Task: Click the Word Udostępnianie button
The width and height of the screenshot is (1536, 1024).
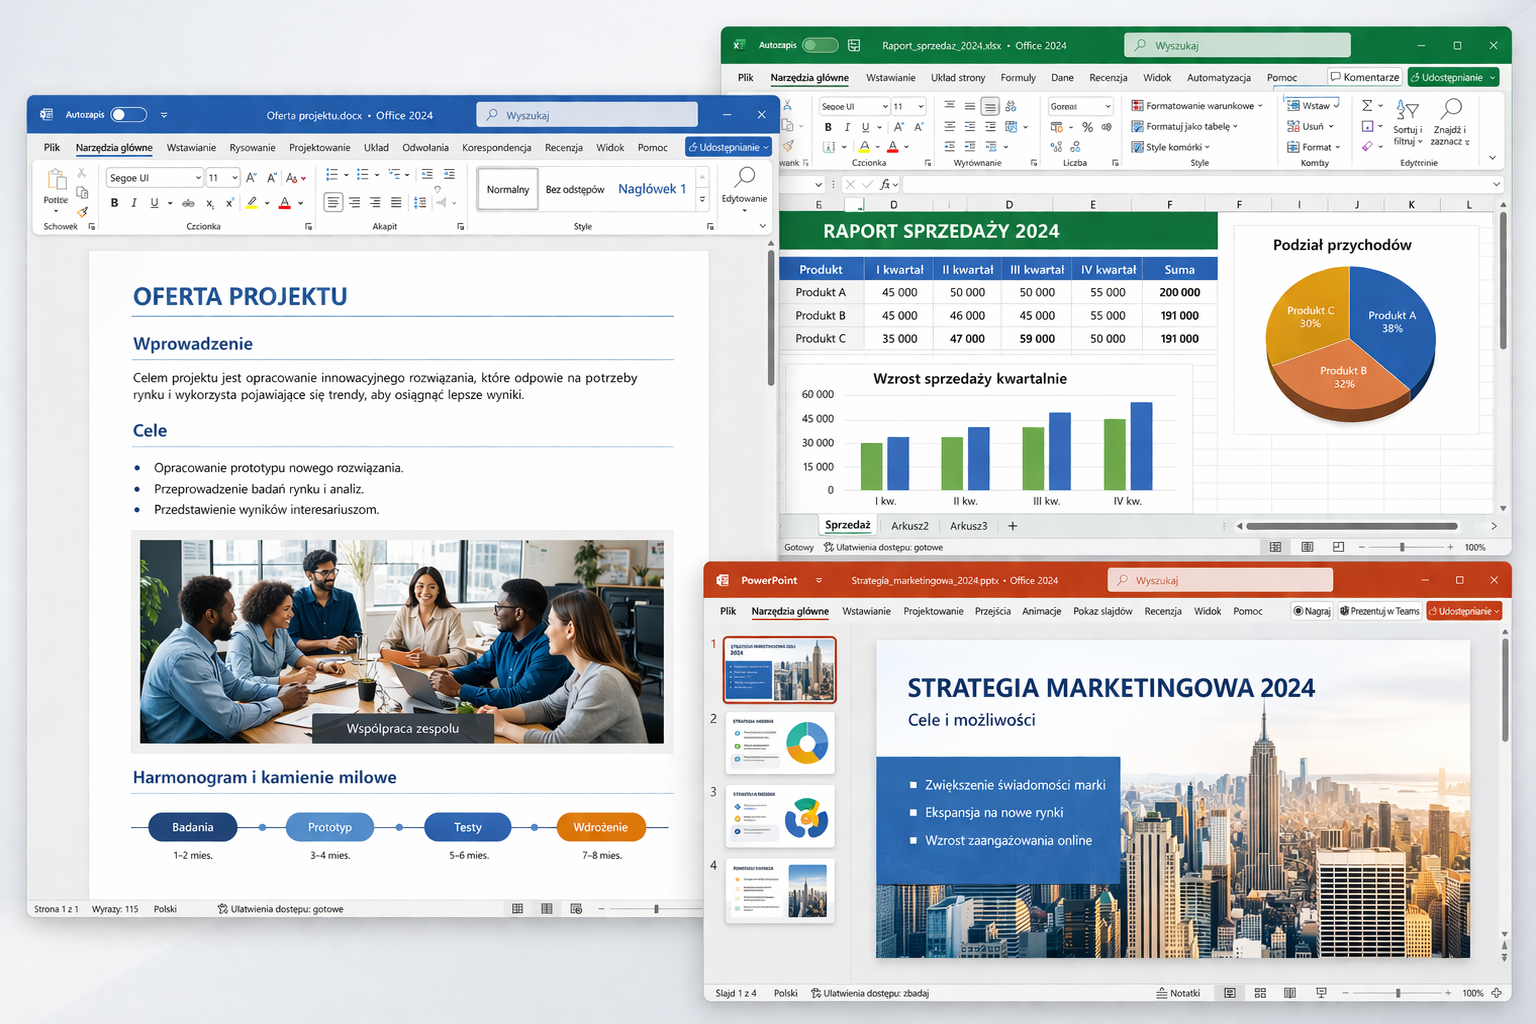Action: 728,147
